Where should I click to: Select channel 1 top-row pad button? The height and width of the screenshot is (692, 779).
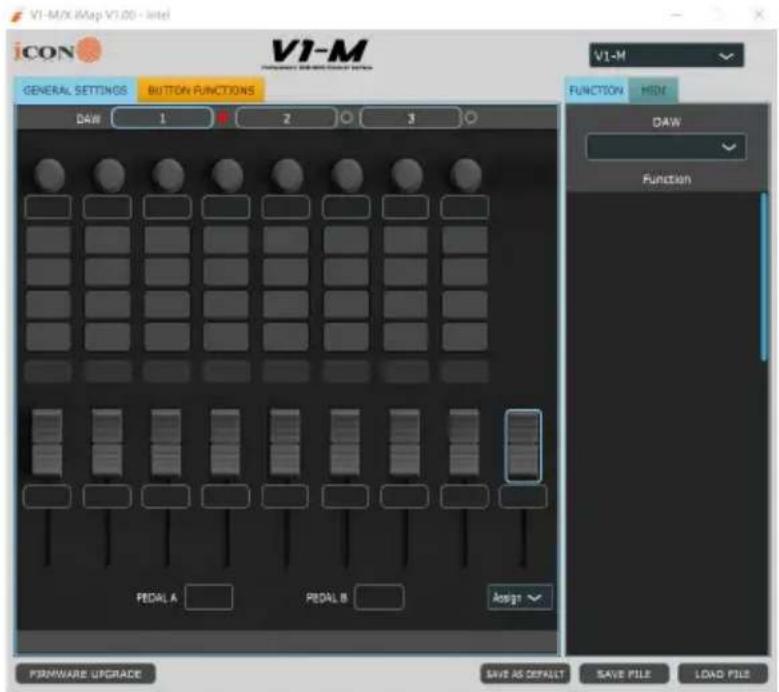pos(48,240)
